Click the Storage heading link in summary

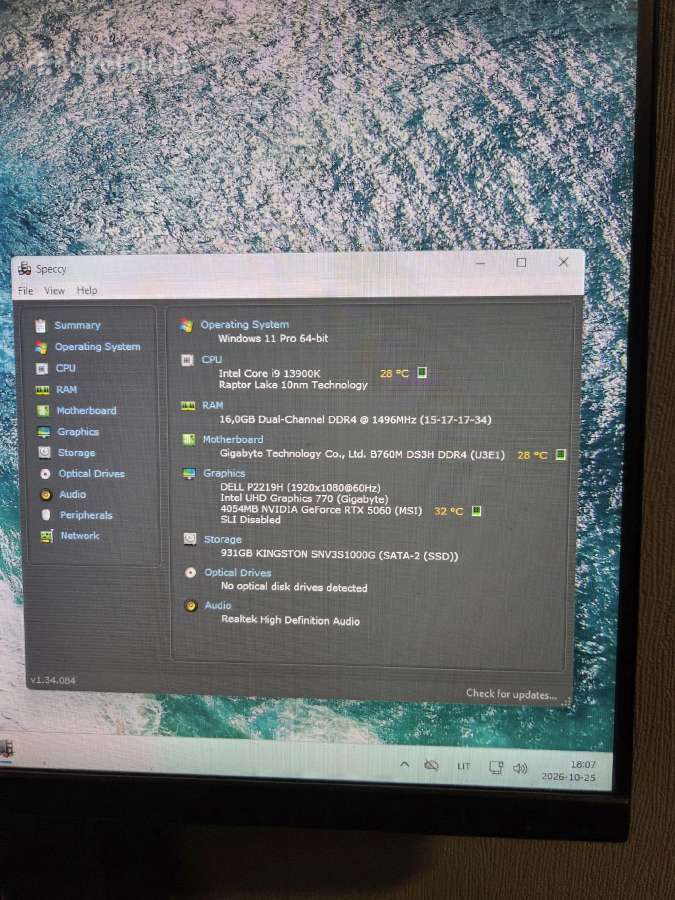pos(223,540)
